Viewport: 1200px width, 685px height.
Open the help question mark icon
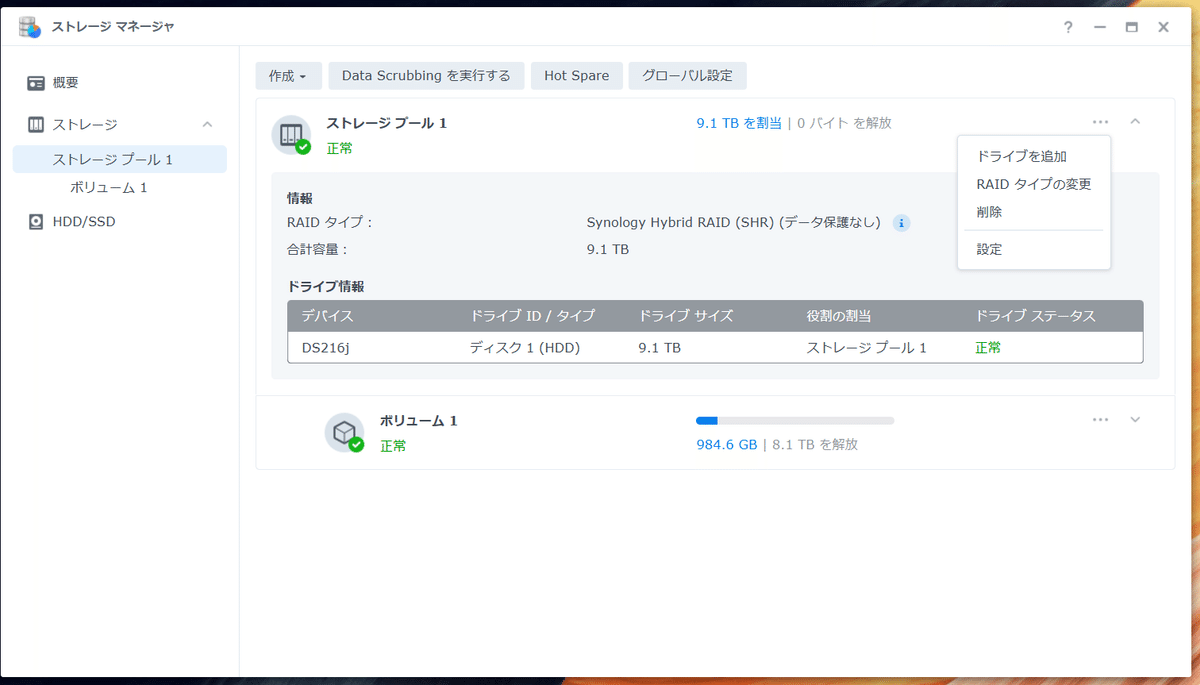1069,27
